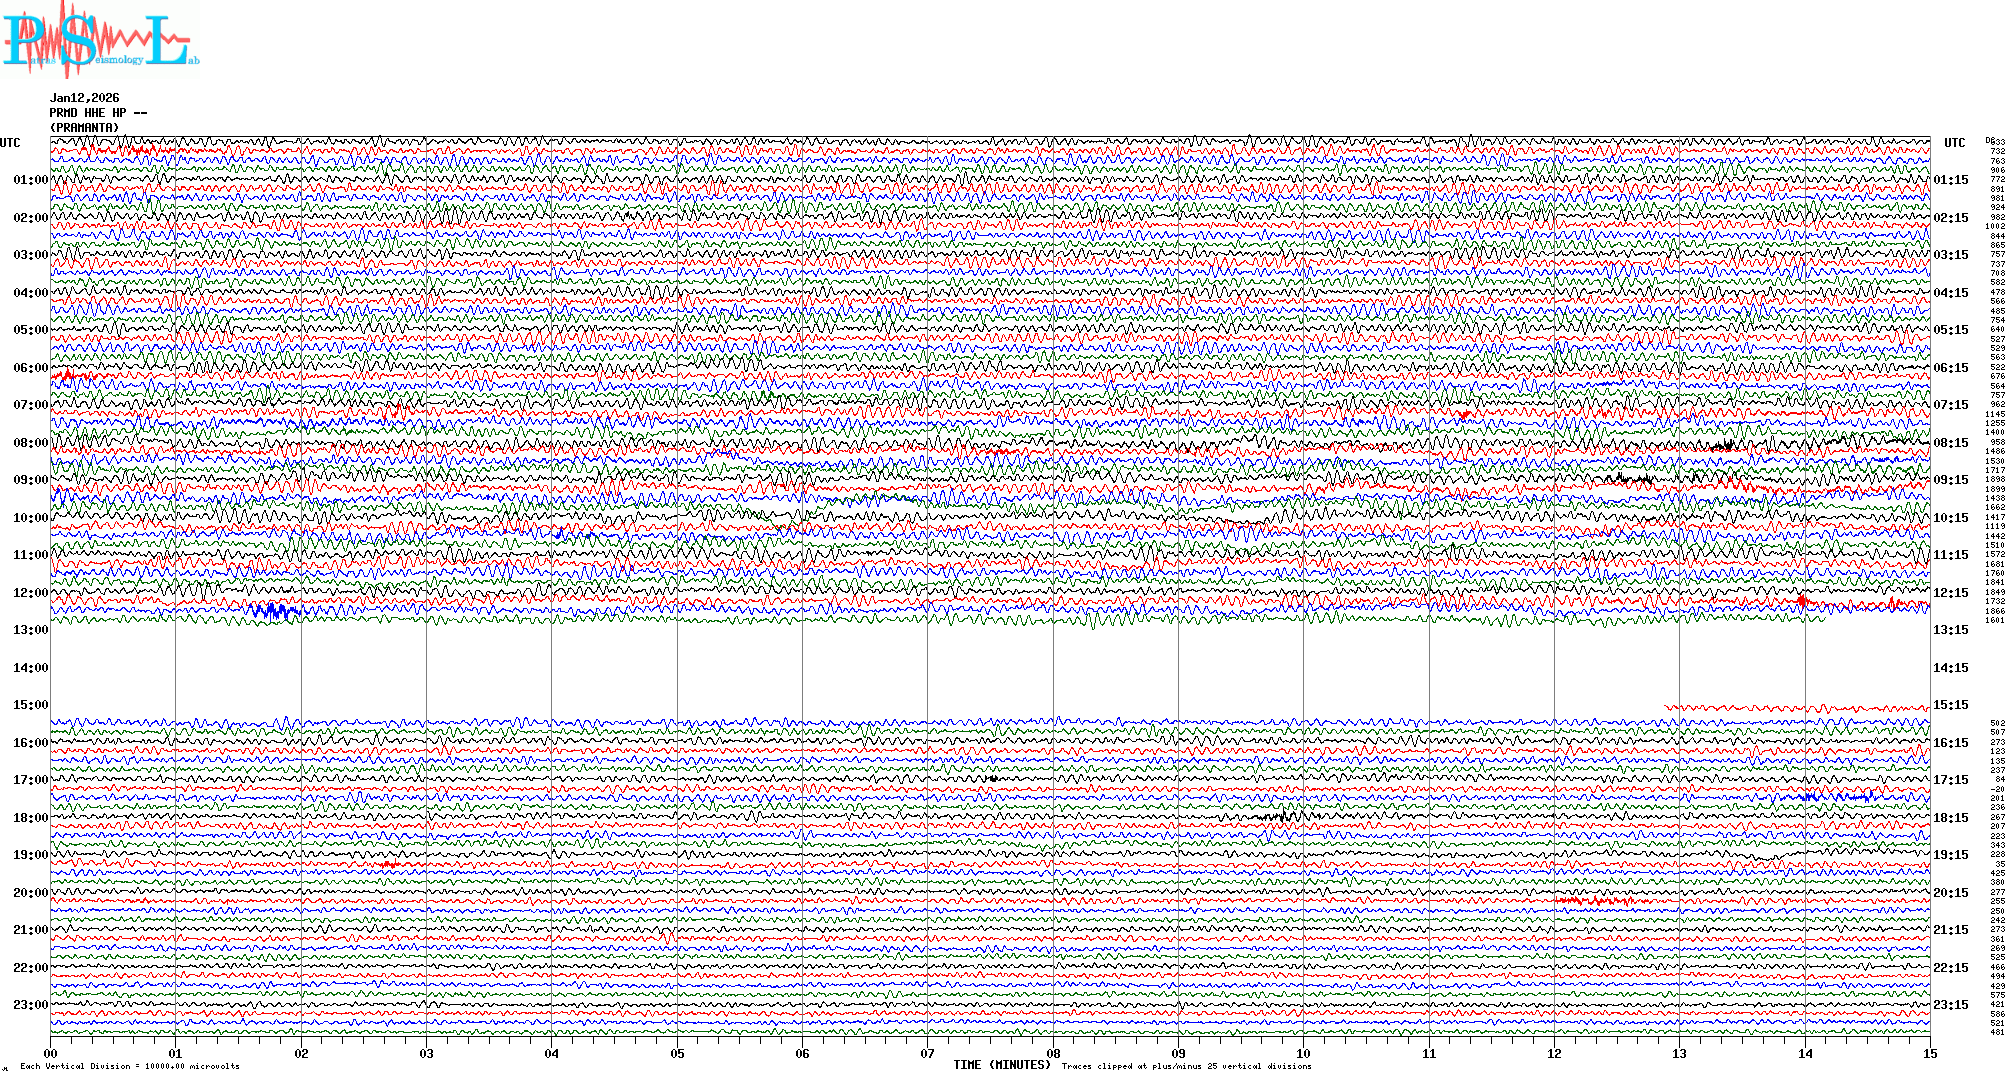The width and height of the screenshot is (2010, 1080).
Task: Select the 13:00 hour label on left
Action: [x=30, y=630]
